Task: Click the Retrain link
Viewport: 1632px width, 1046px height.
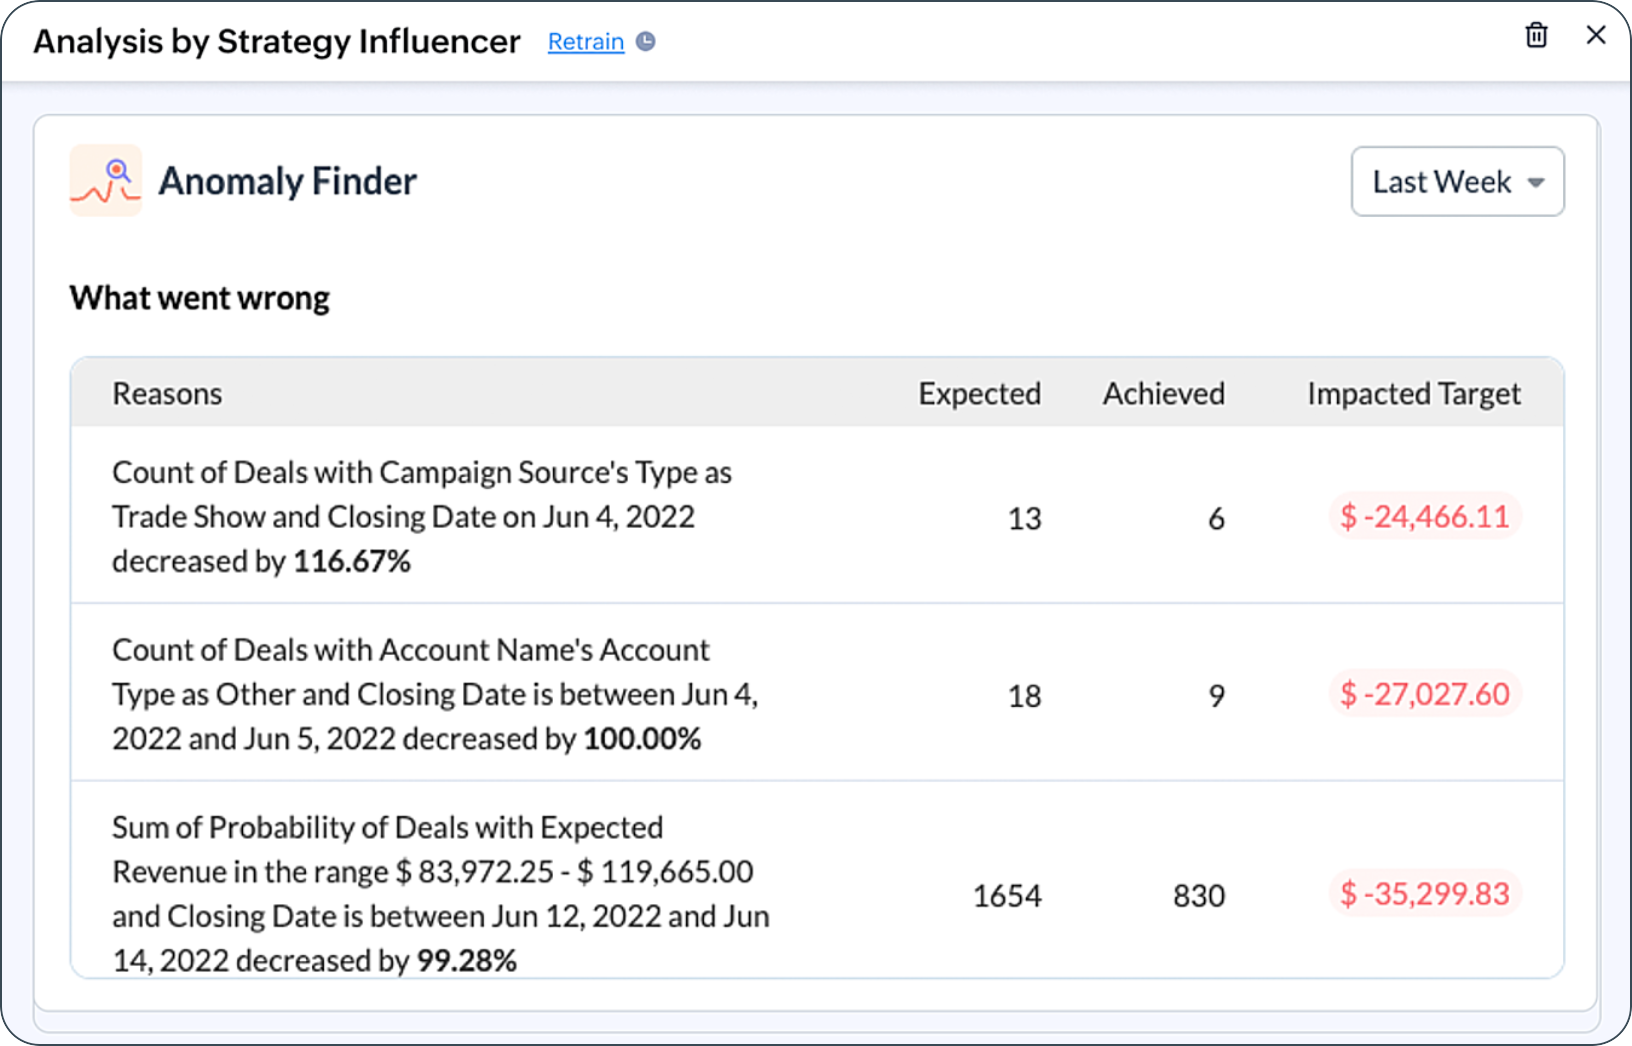Action: pyautogui.click(x=585, y=42)
